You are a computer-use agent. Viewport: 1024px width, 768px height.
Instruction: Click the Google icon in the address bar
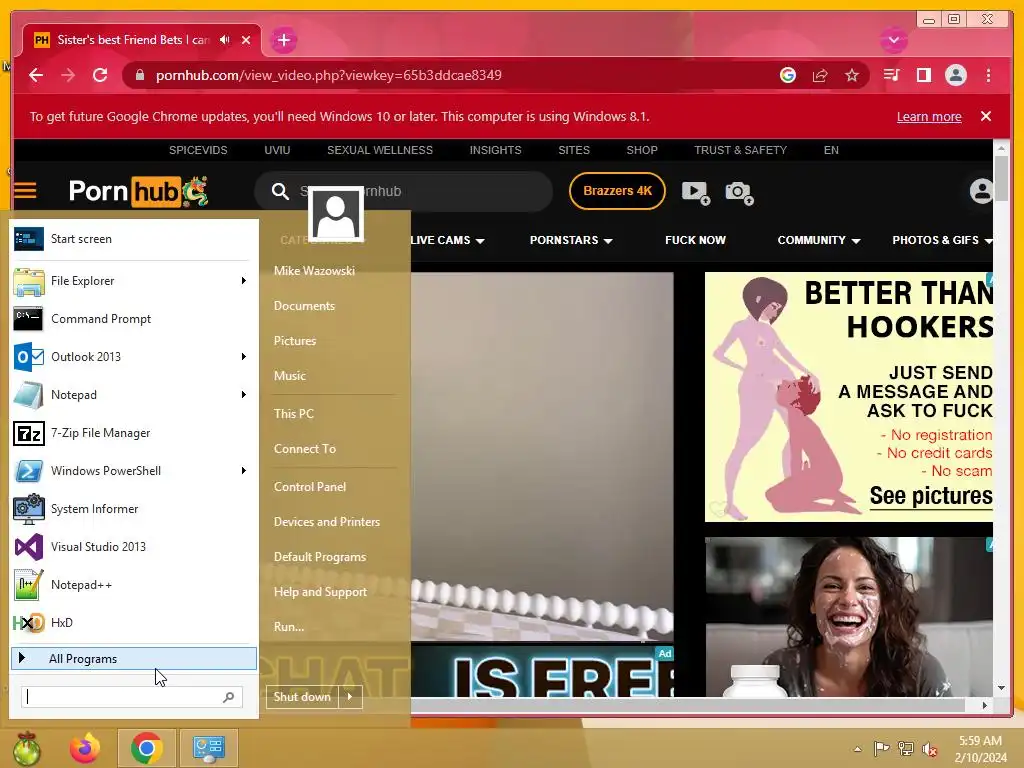pos(788,75)
